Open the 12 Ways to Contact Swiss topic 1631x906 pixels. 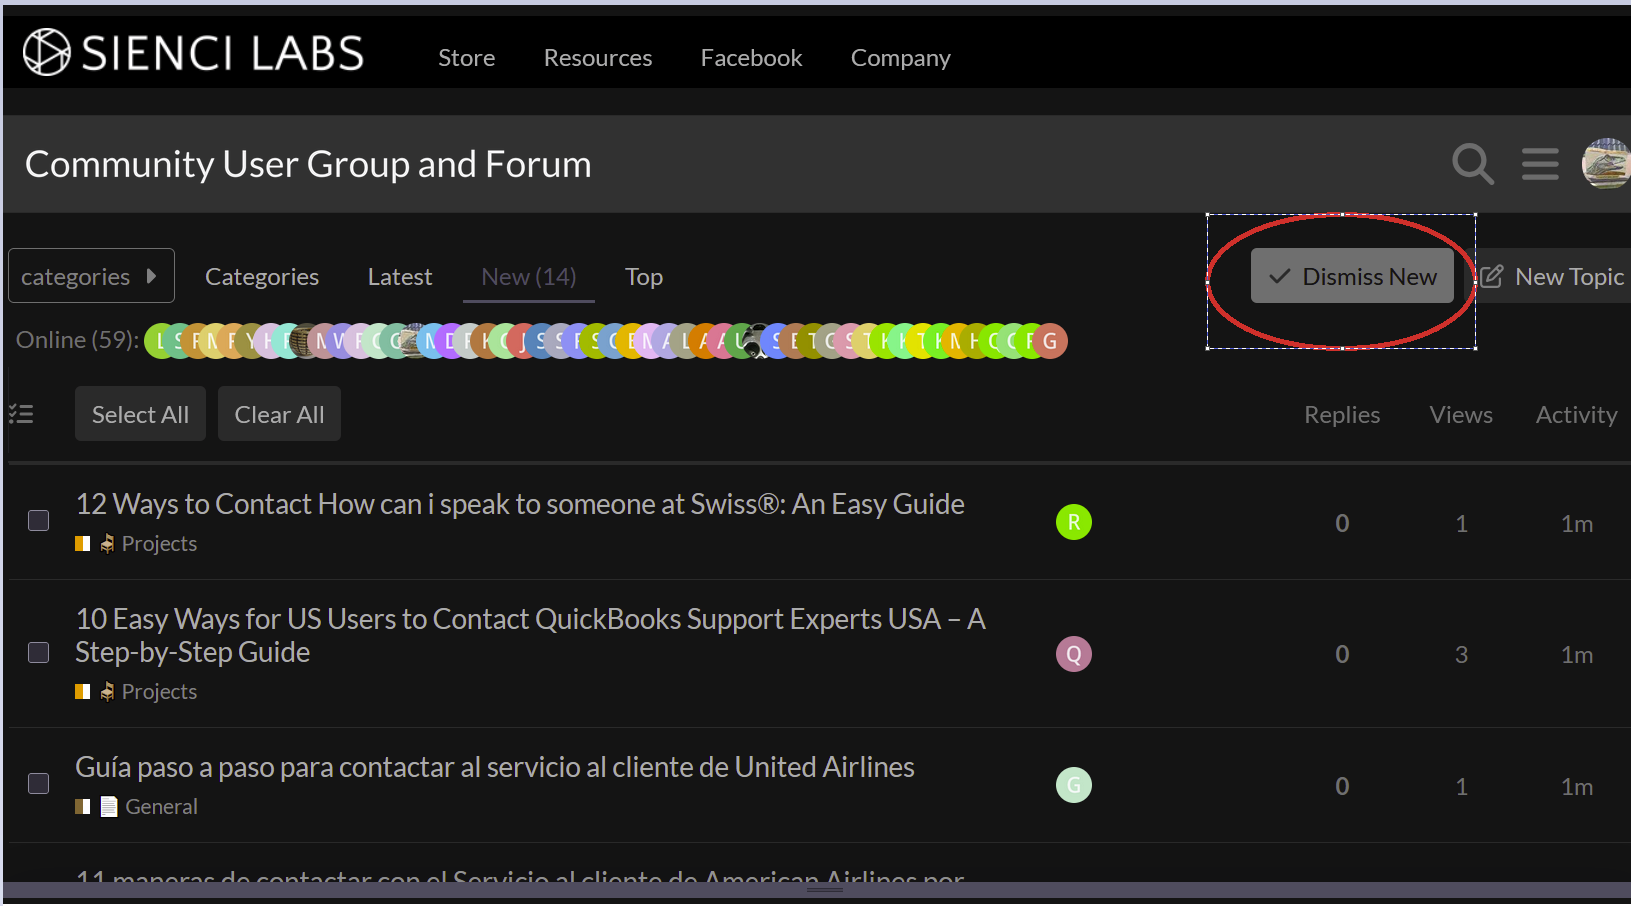[x=520, y=504]
